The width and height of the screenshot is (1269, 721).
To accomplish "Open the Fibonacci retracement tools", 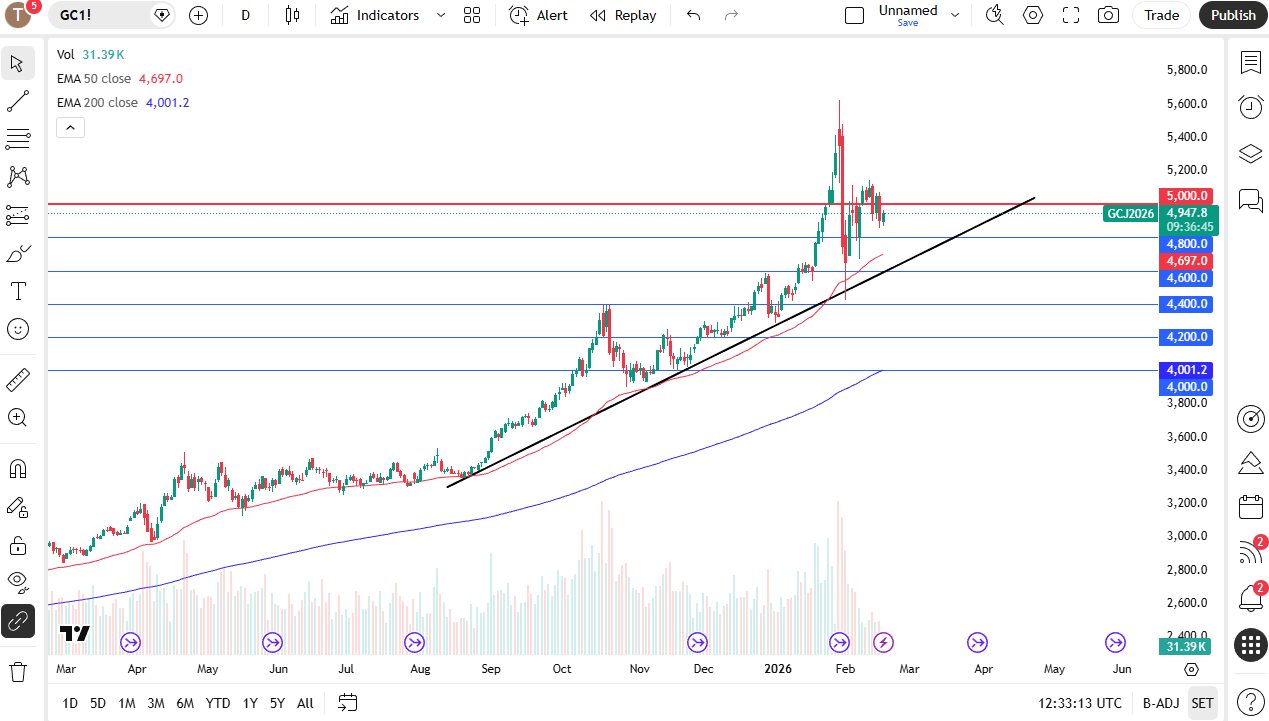I will [17, 139].
